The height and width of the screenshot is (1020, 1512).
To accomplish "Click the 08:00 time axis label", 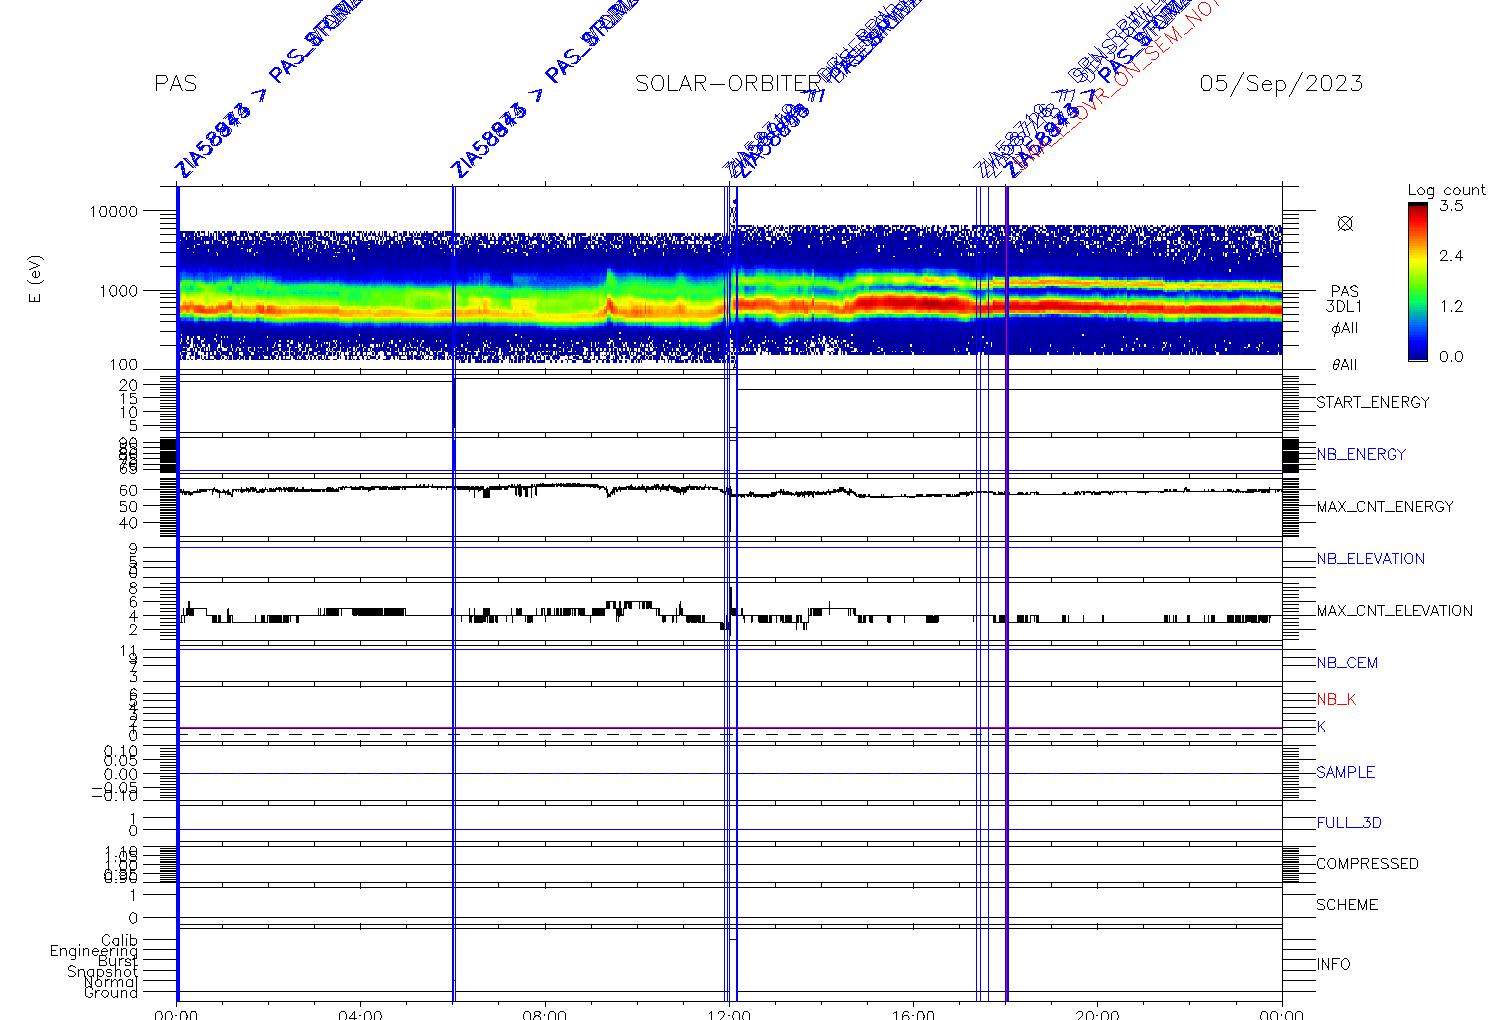I will click(x=545, y=1014).
